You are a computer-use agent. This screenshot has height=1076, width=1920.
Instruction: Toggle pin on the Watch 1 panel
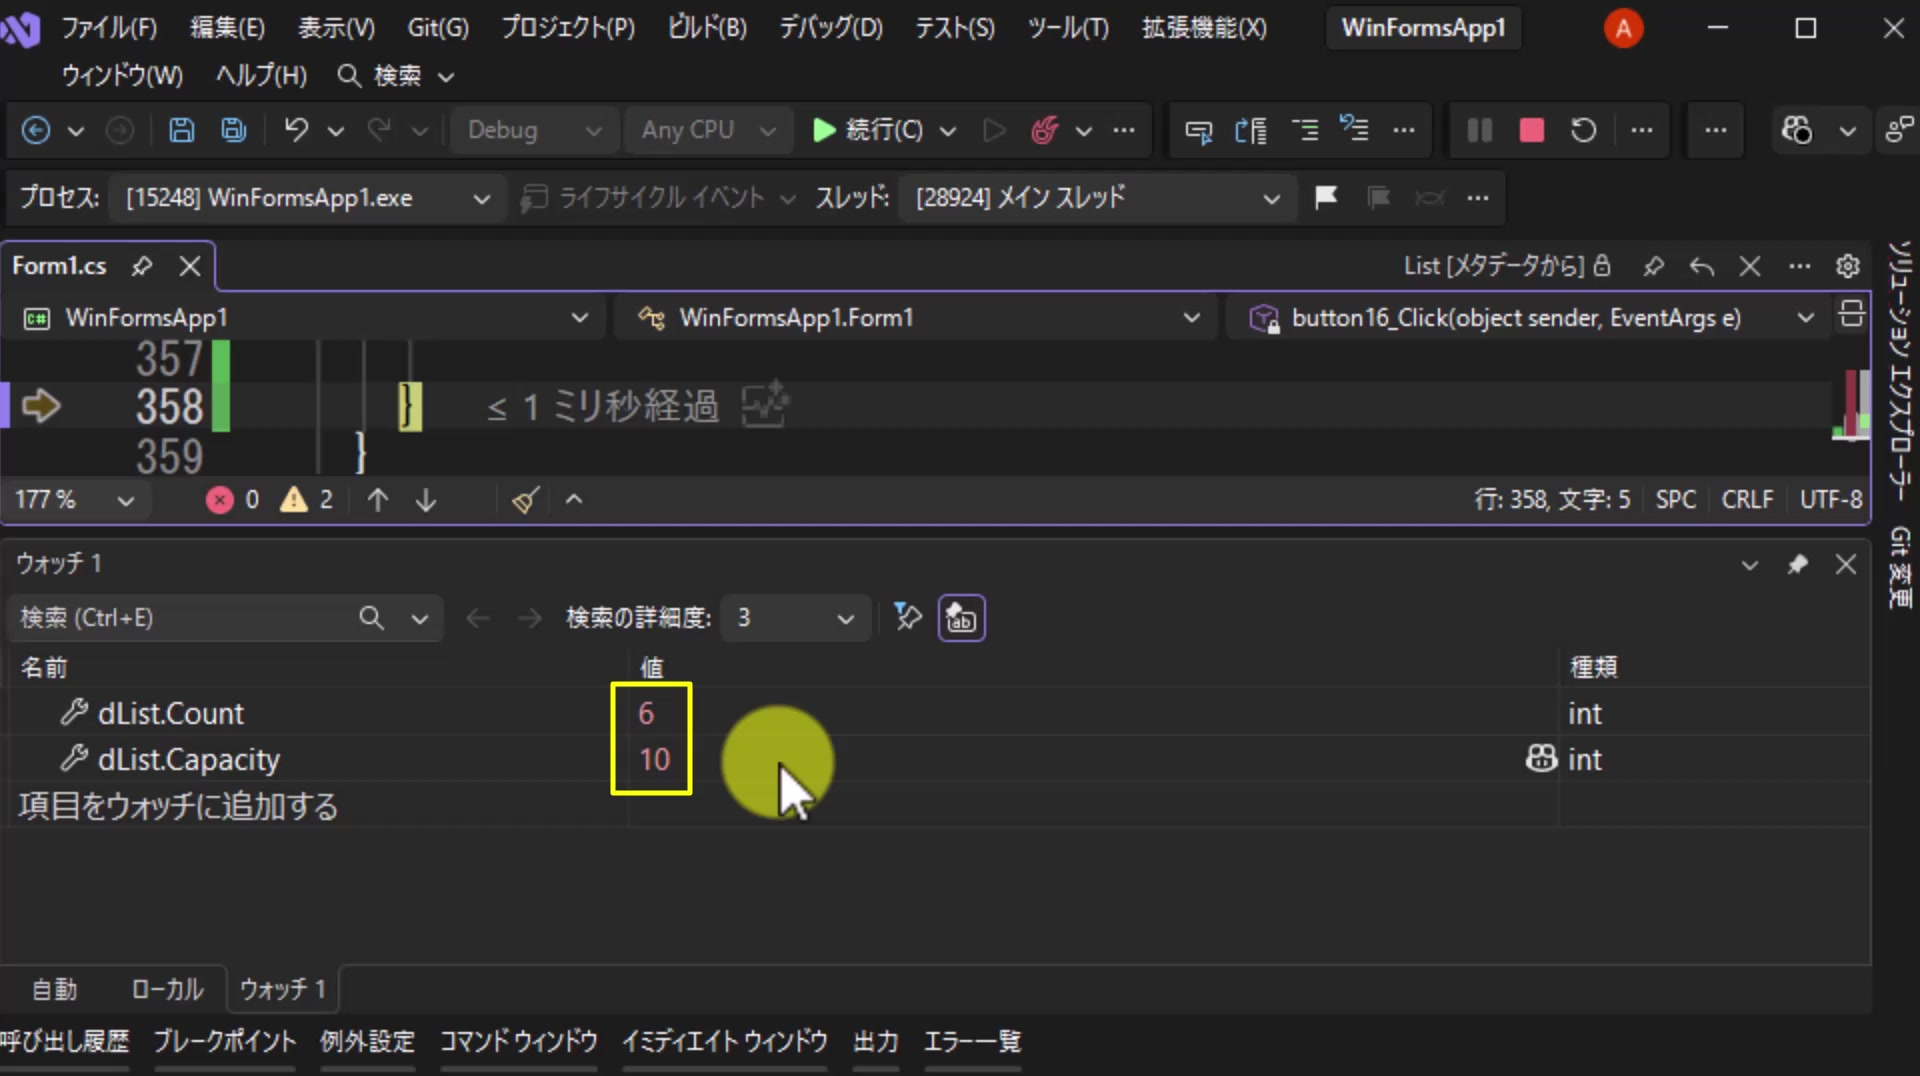point(1797,565)
